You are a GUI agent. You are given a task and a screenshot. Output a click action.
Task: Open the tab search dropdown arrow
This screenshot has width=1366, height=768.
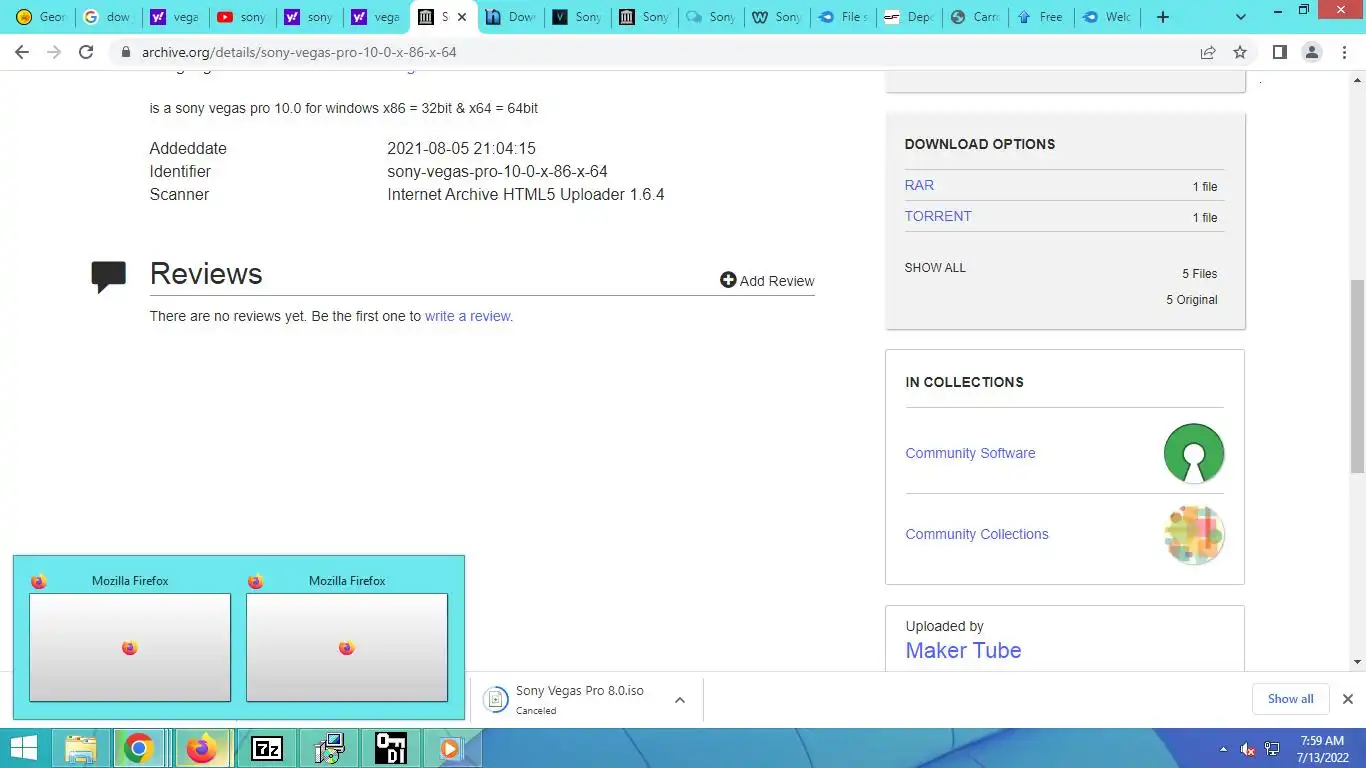pyautogui.click(x=1241, y=17)
